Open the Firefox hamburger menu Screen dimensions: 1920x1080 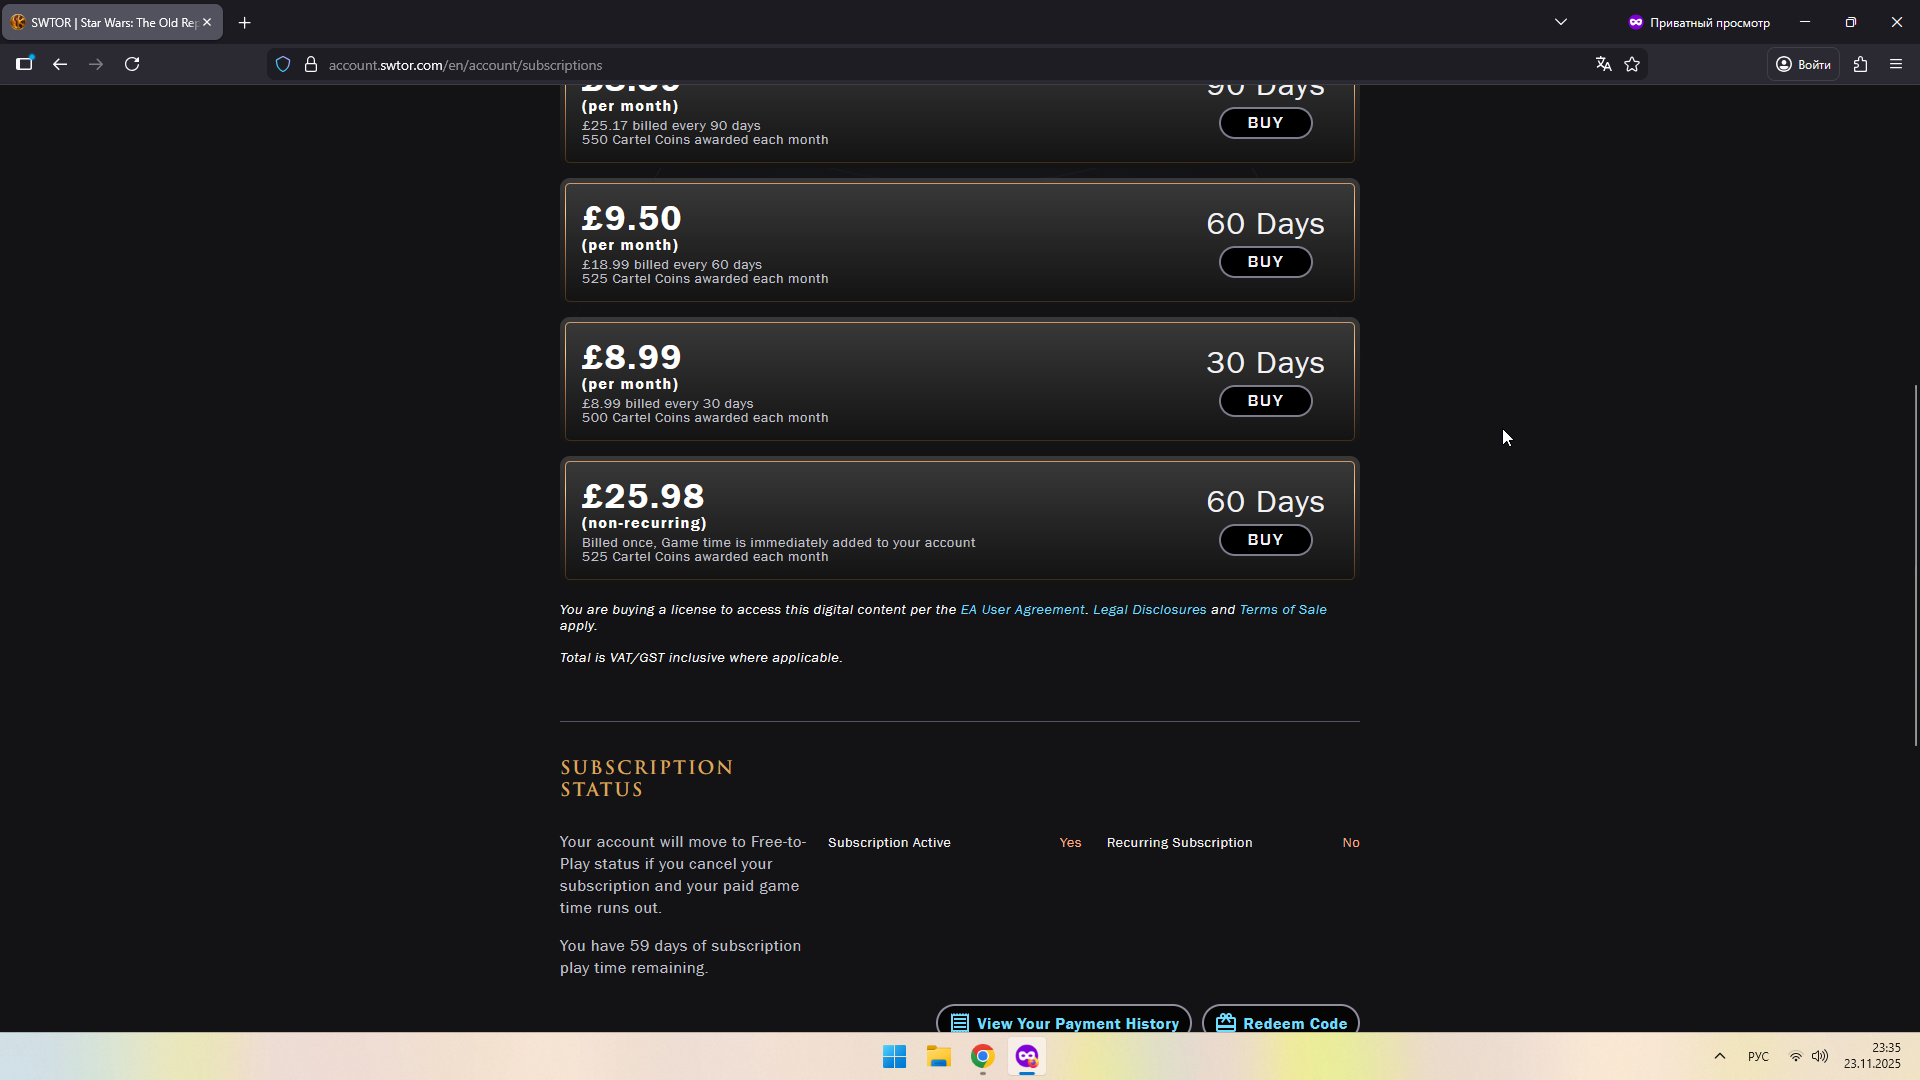[x=1896, y=64]
